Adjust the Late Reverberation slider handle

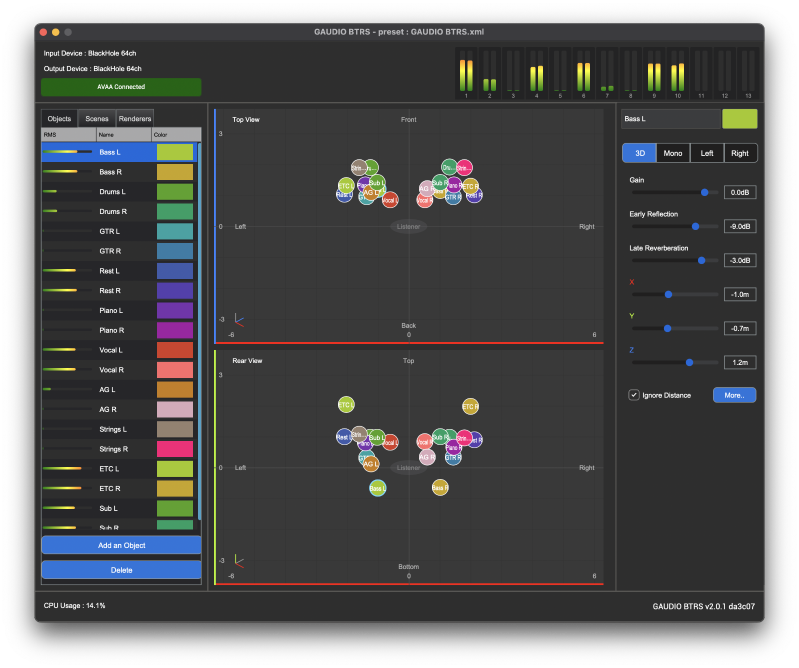pyautogui.click(x=701, y=260)
